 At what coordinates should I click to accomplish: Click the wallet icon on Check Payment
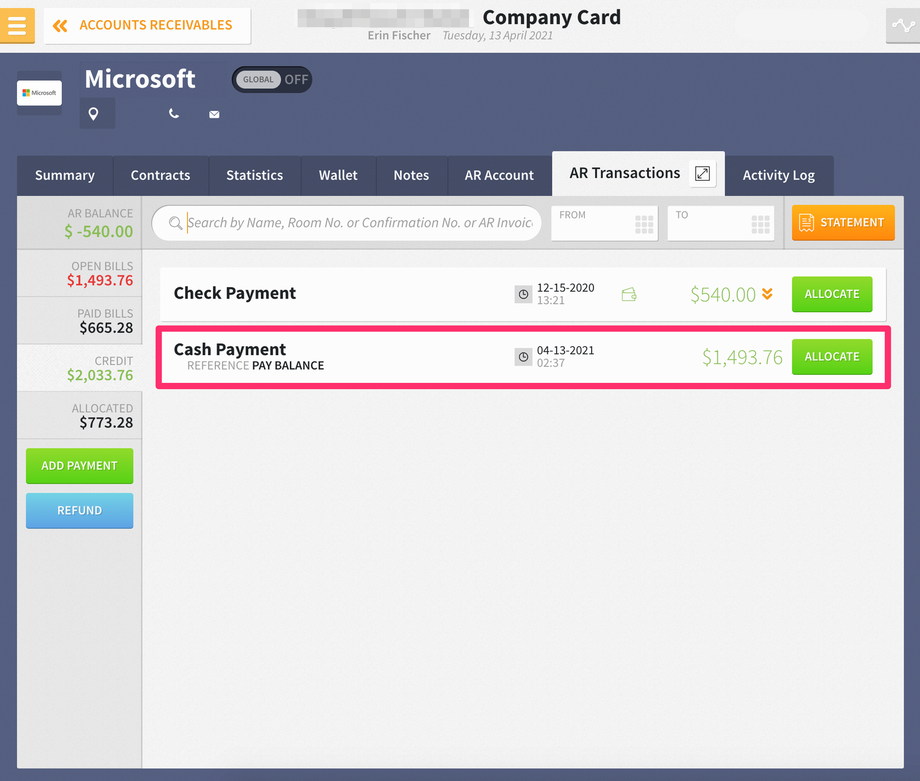pos(629,294)
